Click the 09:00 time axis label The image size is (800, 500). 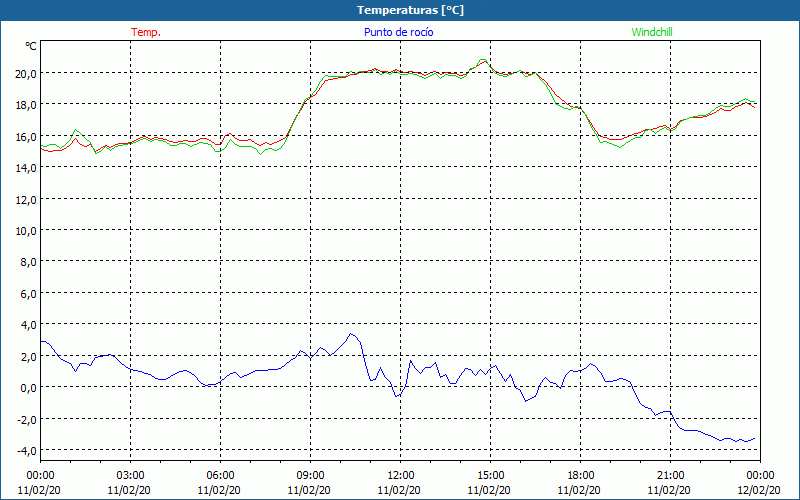310,476
